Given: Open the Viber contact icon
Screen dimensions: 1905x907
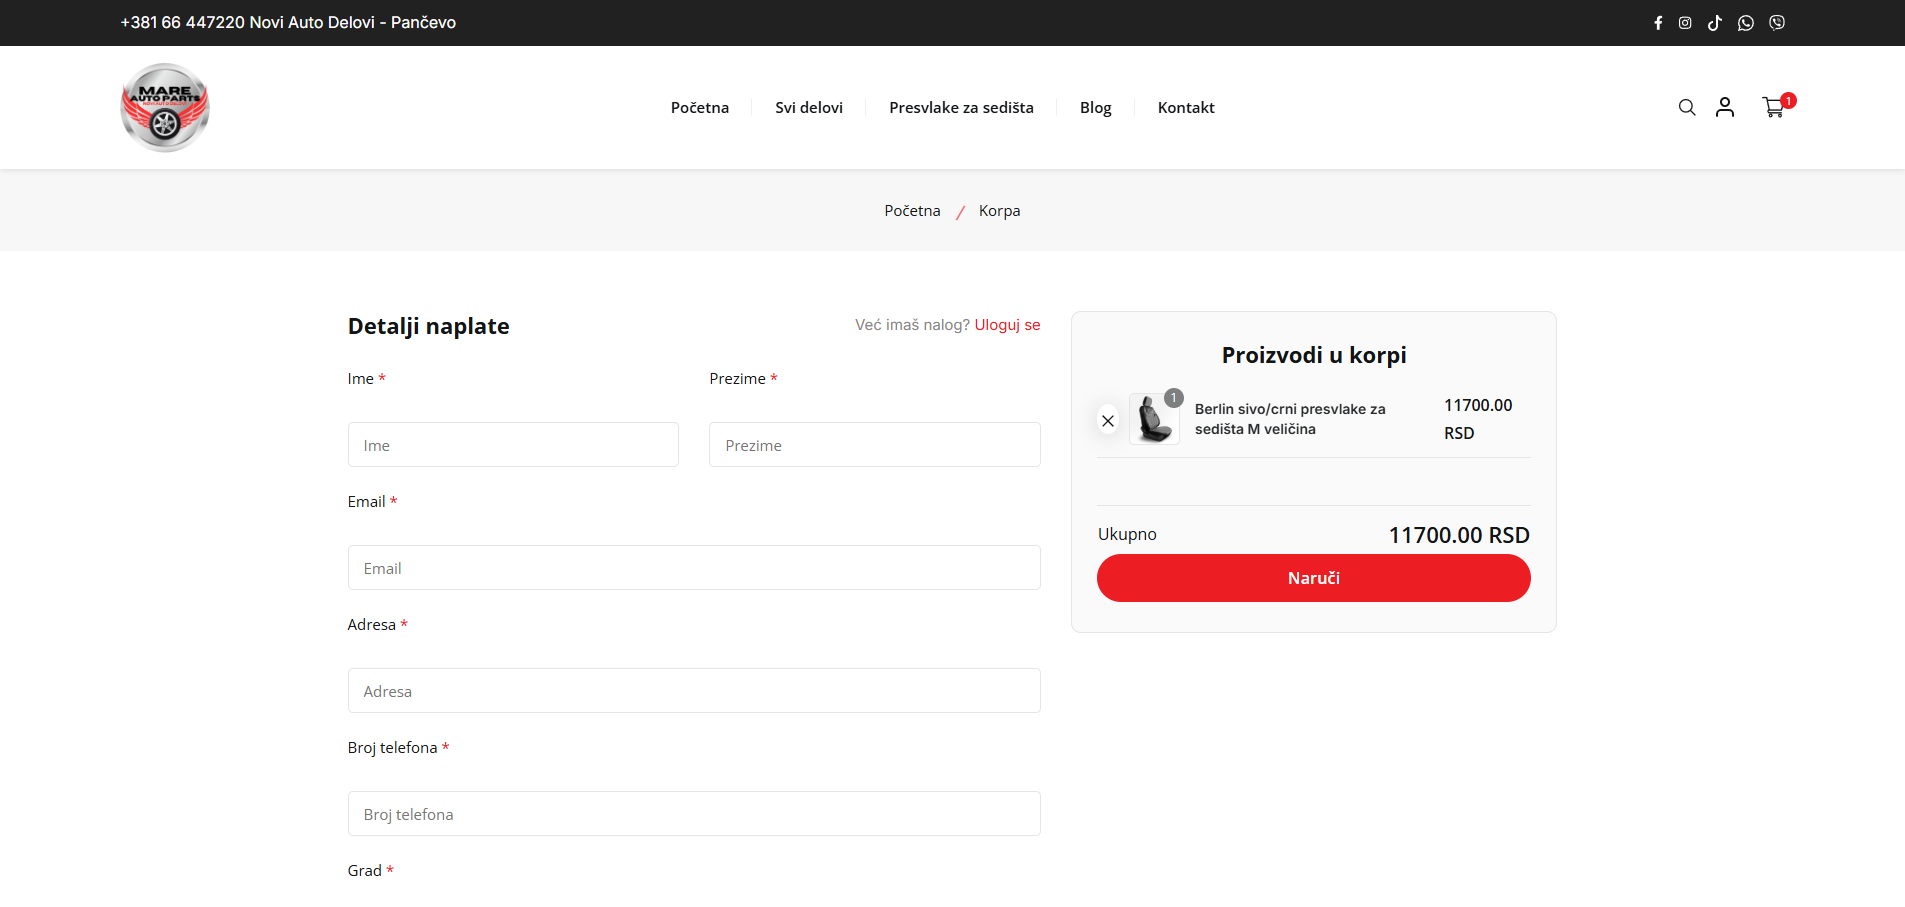Looking at the screenshot, I should 1777,23.
